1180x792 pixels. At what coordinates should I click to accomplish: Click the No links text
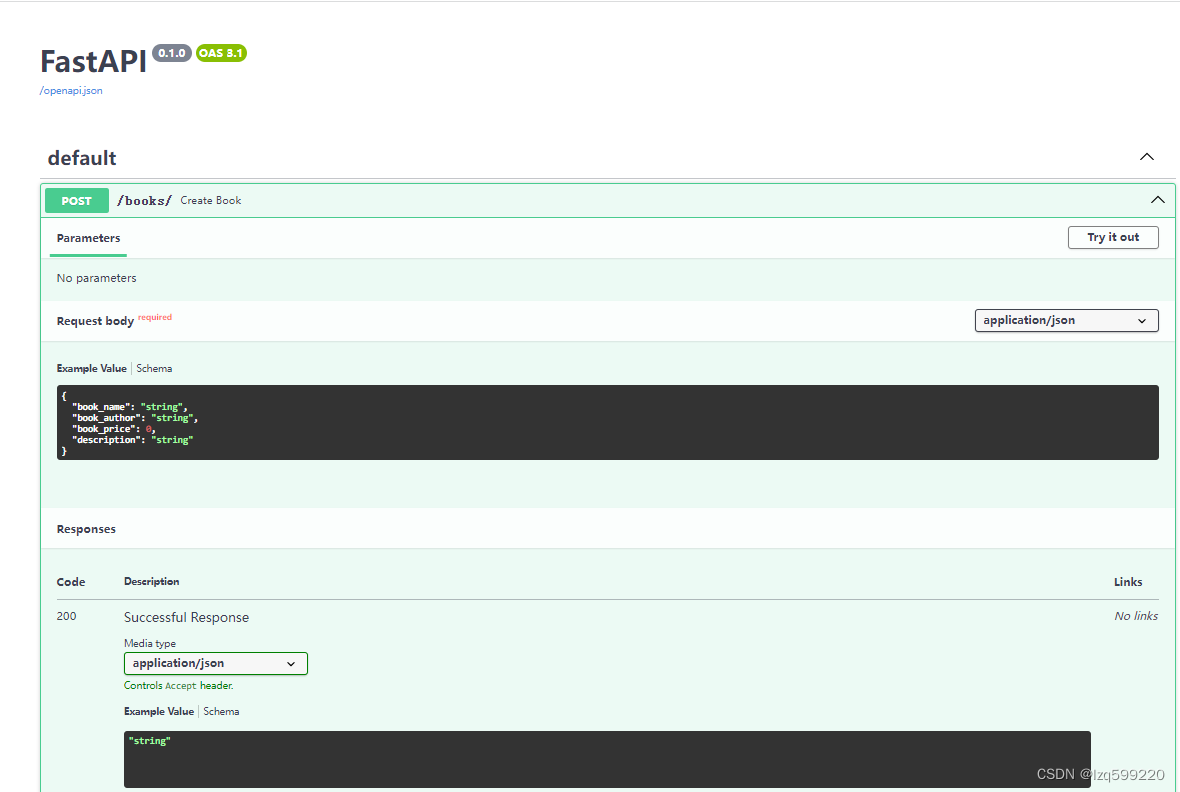click(x=1136, y=616)
